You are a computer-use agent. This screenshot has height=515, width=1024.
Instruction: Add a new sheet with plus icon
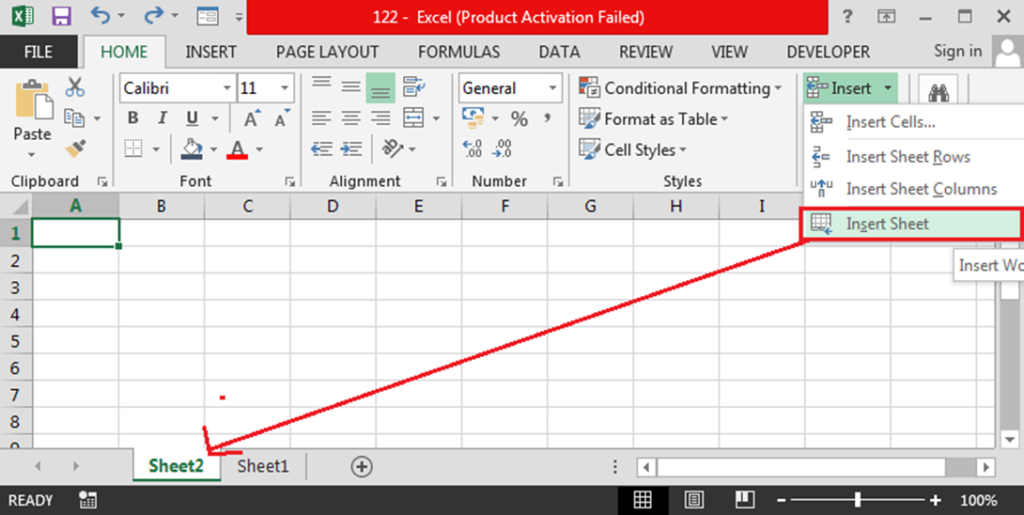click(x=362, y=466)
